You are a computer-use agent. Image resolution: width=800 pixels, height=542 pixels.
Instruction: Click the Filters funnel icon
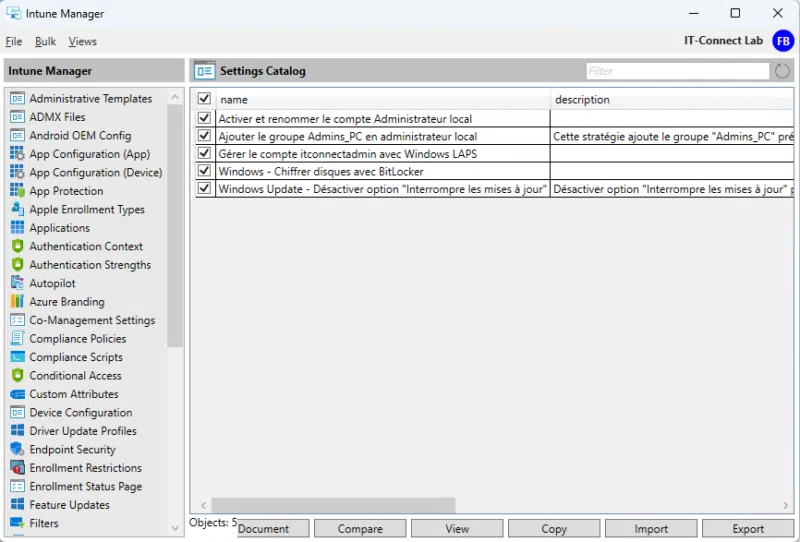pos(17,524)
